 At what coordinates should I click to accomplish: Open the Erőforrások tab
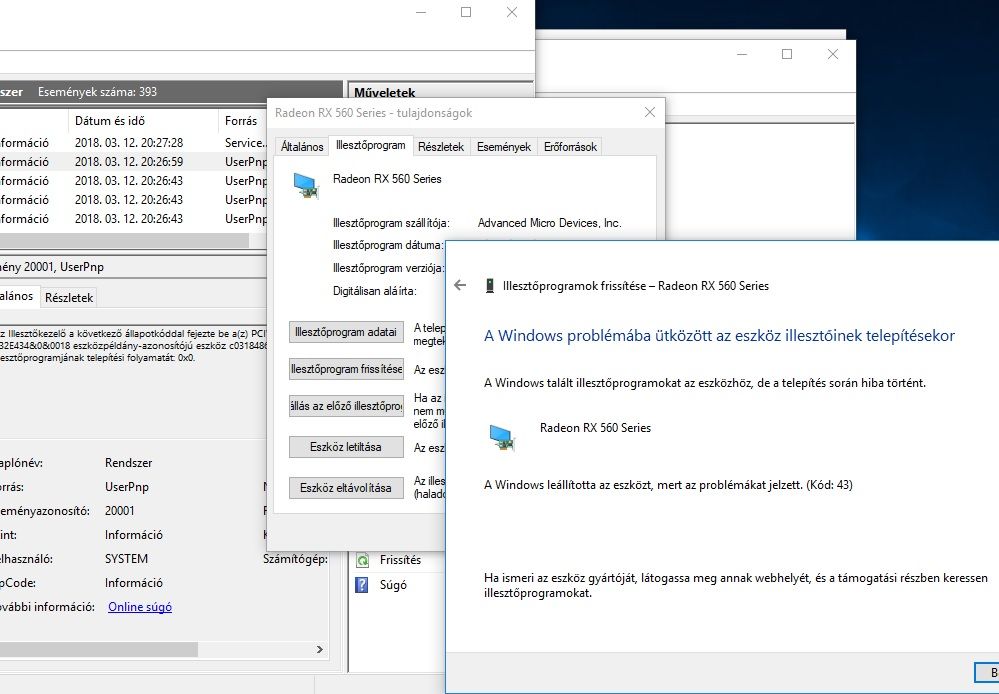[x=570, y=147]
